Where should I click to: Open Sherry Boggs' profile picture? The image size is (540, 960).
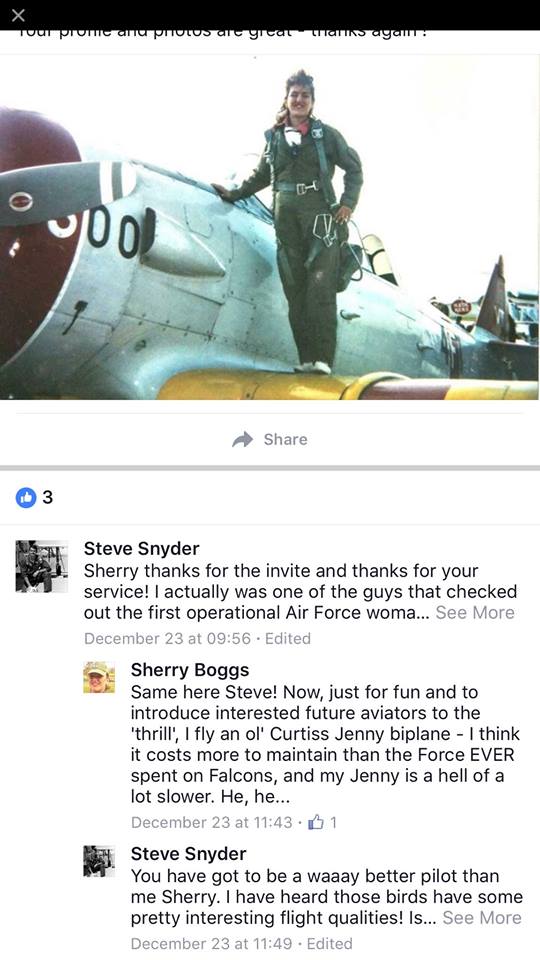[x=99, y=677]
